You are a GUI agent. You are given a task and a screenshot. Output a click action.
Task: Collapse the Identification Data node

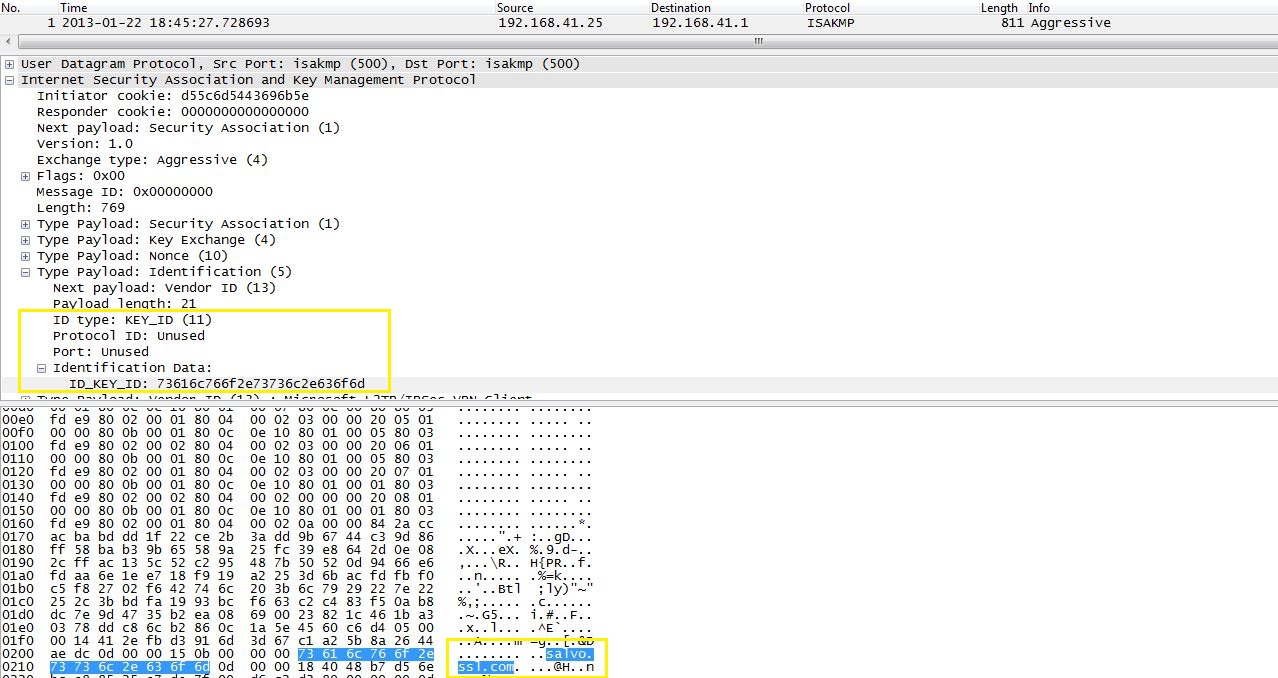41,367
